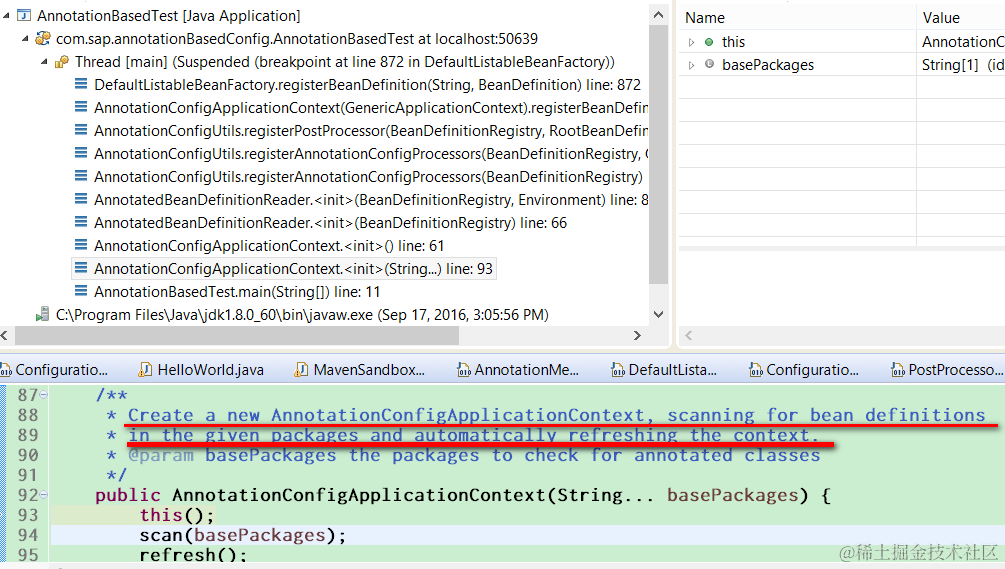Click the DefaultLista... class file icon

[x=618, y=370]
